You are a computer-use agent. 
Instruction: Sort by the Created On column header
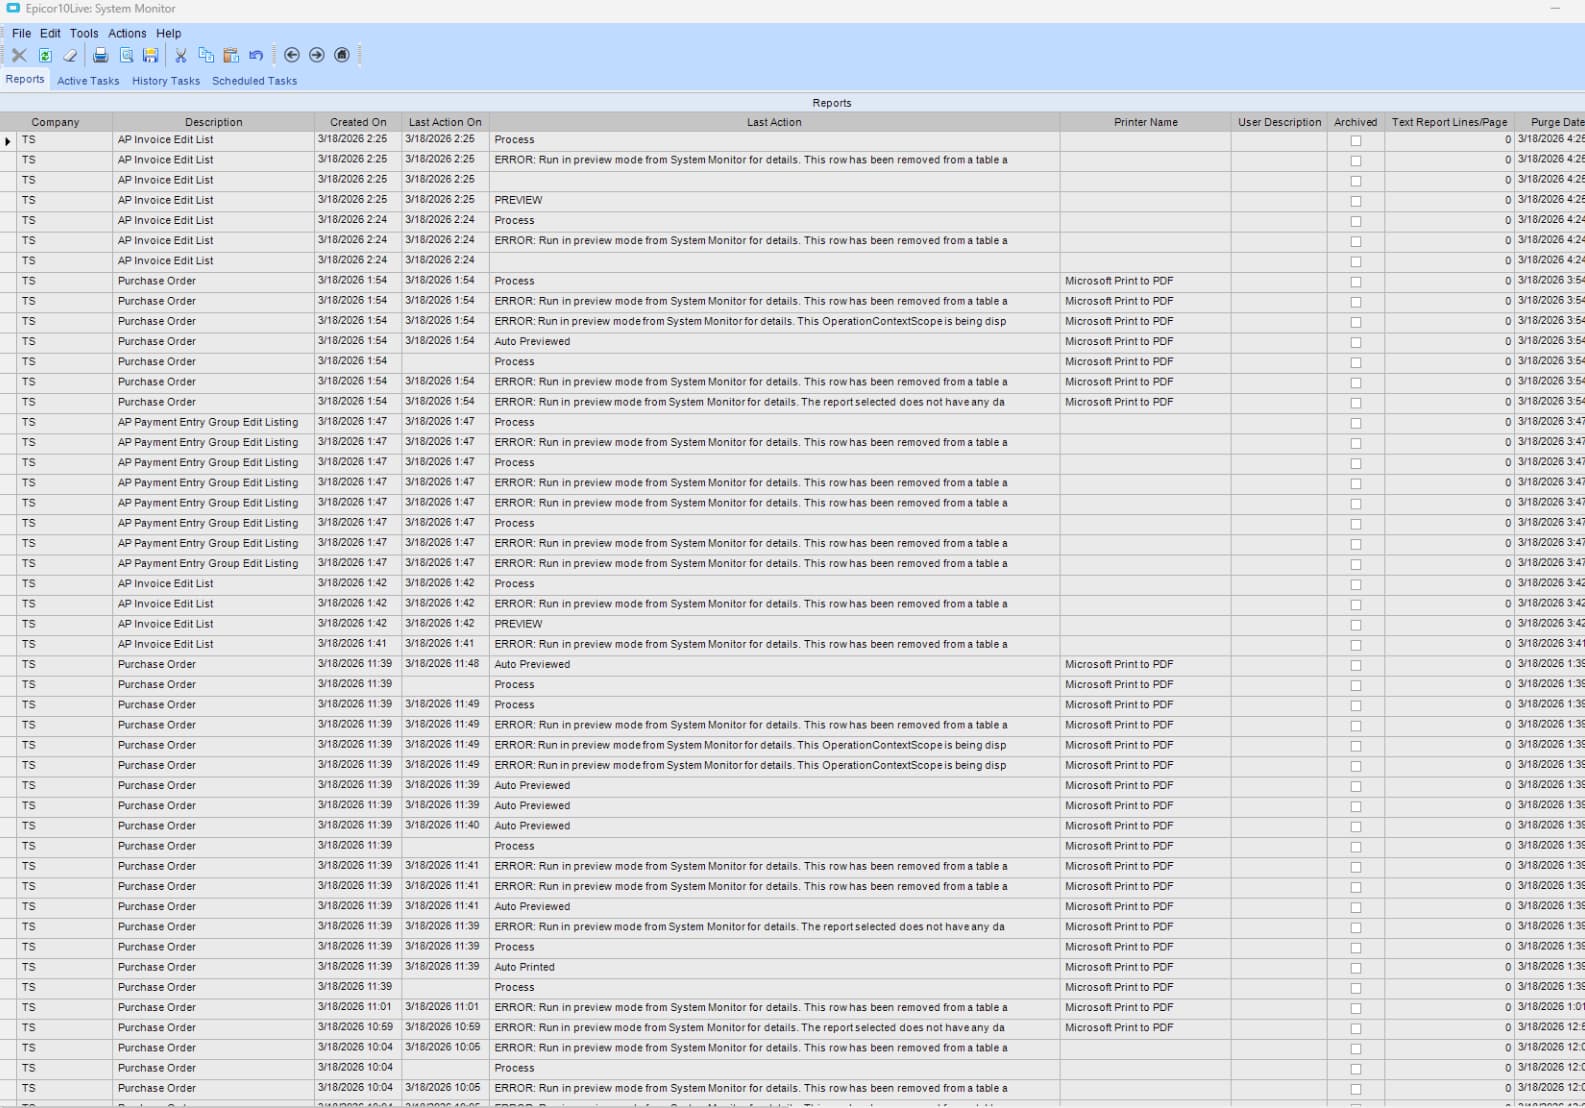[x=358, y=122]
